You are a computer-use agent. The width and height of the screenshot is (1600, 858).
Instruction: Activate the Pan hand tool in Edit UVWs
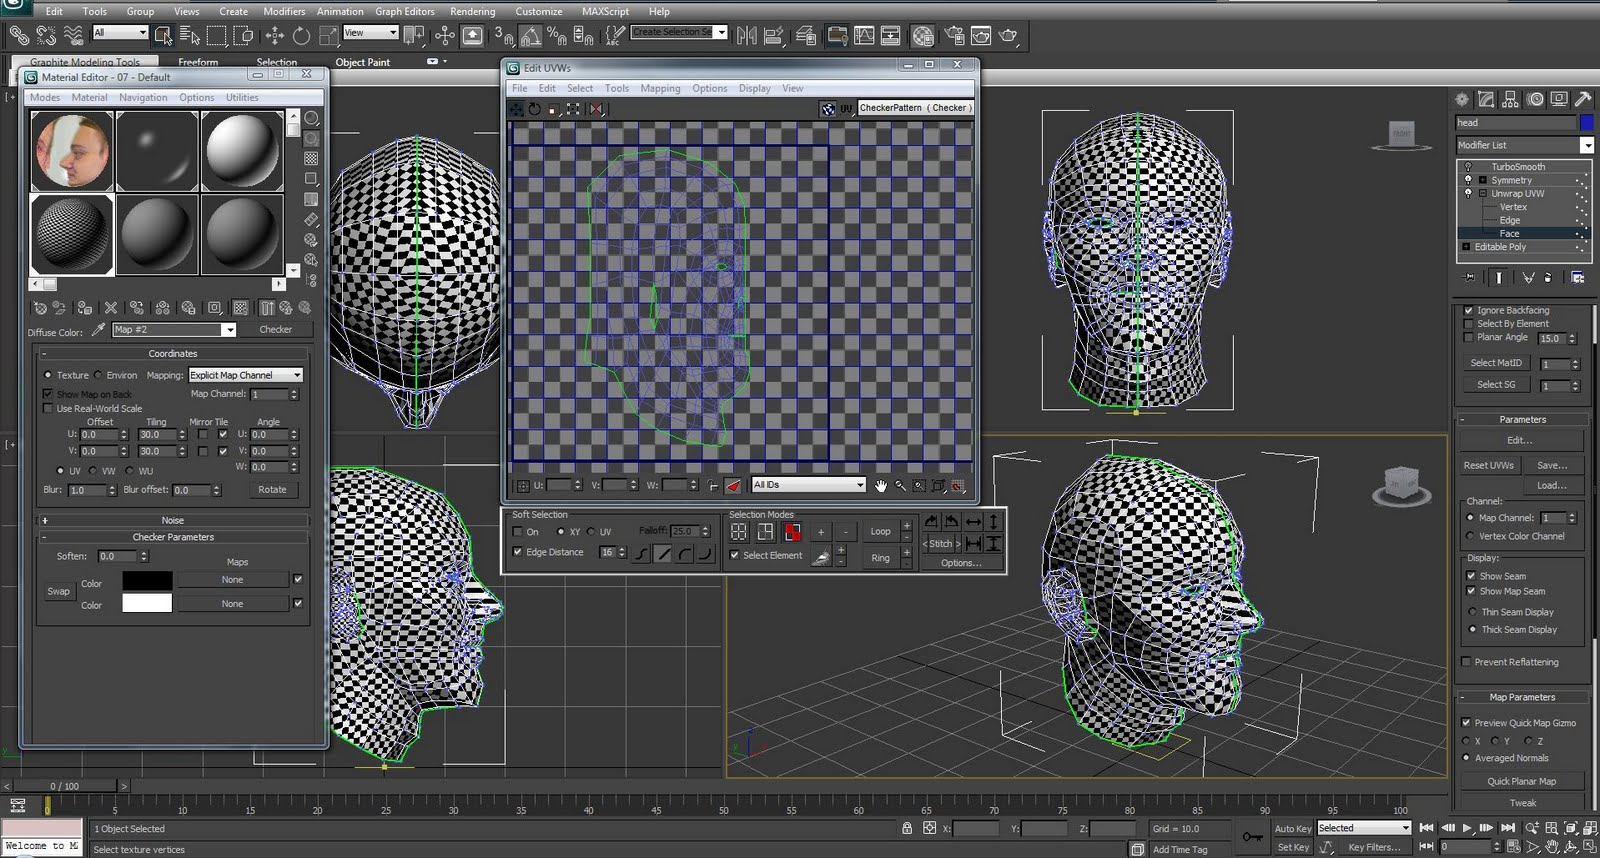tap(880, 485)
